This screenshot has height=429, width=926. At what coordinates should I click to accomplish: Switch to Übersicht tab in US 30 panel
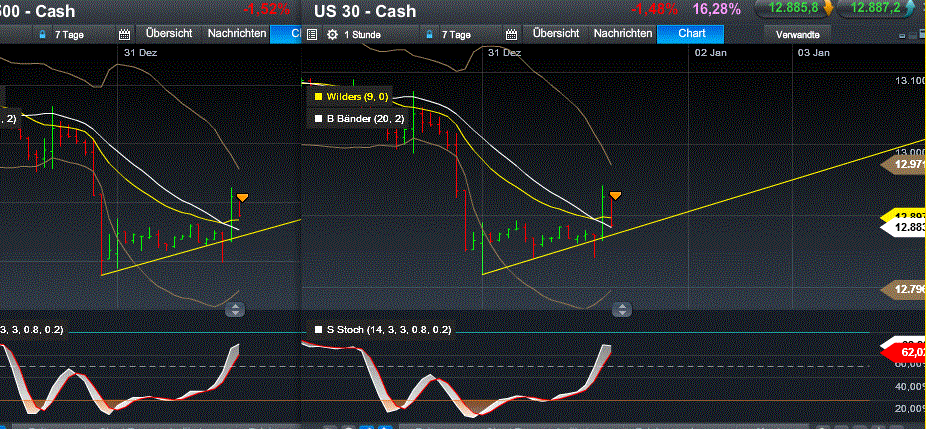(556, 34)
